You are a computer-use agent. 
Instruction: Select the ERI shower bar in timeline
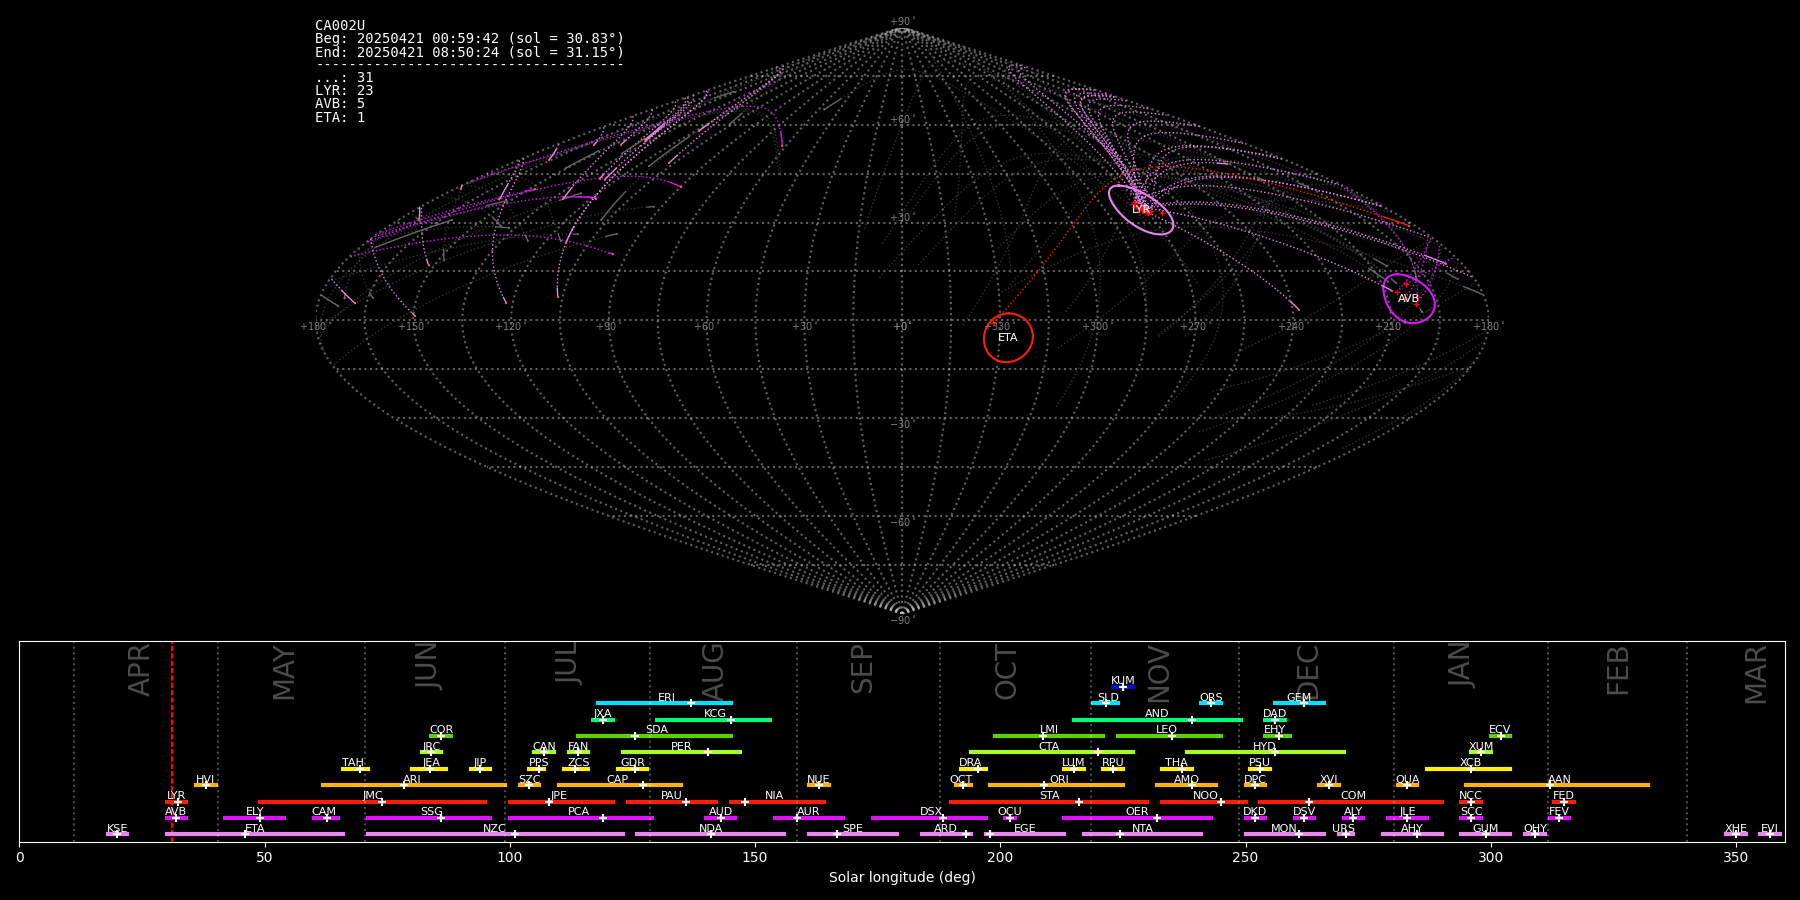[x=664, y=703]
